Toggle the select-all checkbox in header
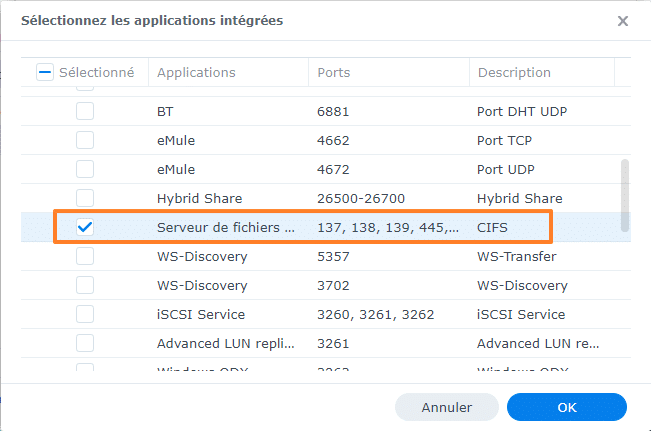651x431 pixels. pos(45,72)
